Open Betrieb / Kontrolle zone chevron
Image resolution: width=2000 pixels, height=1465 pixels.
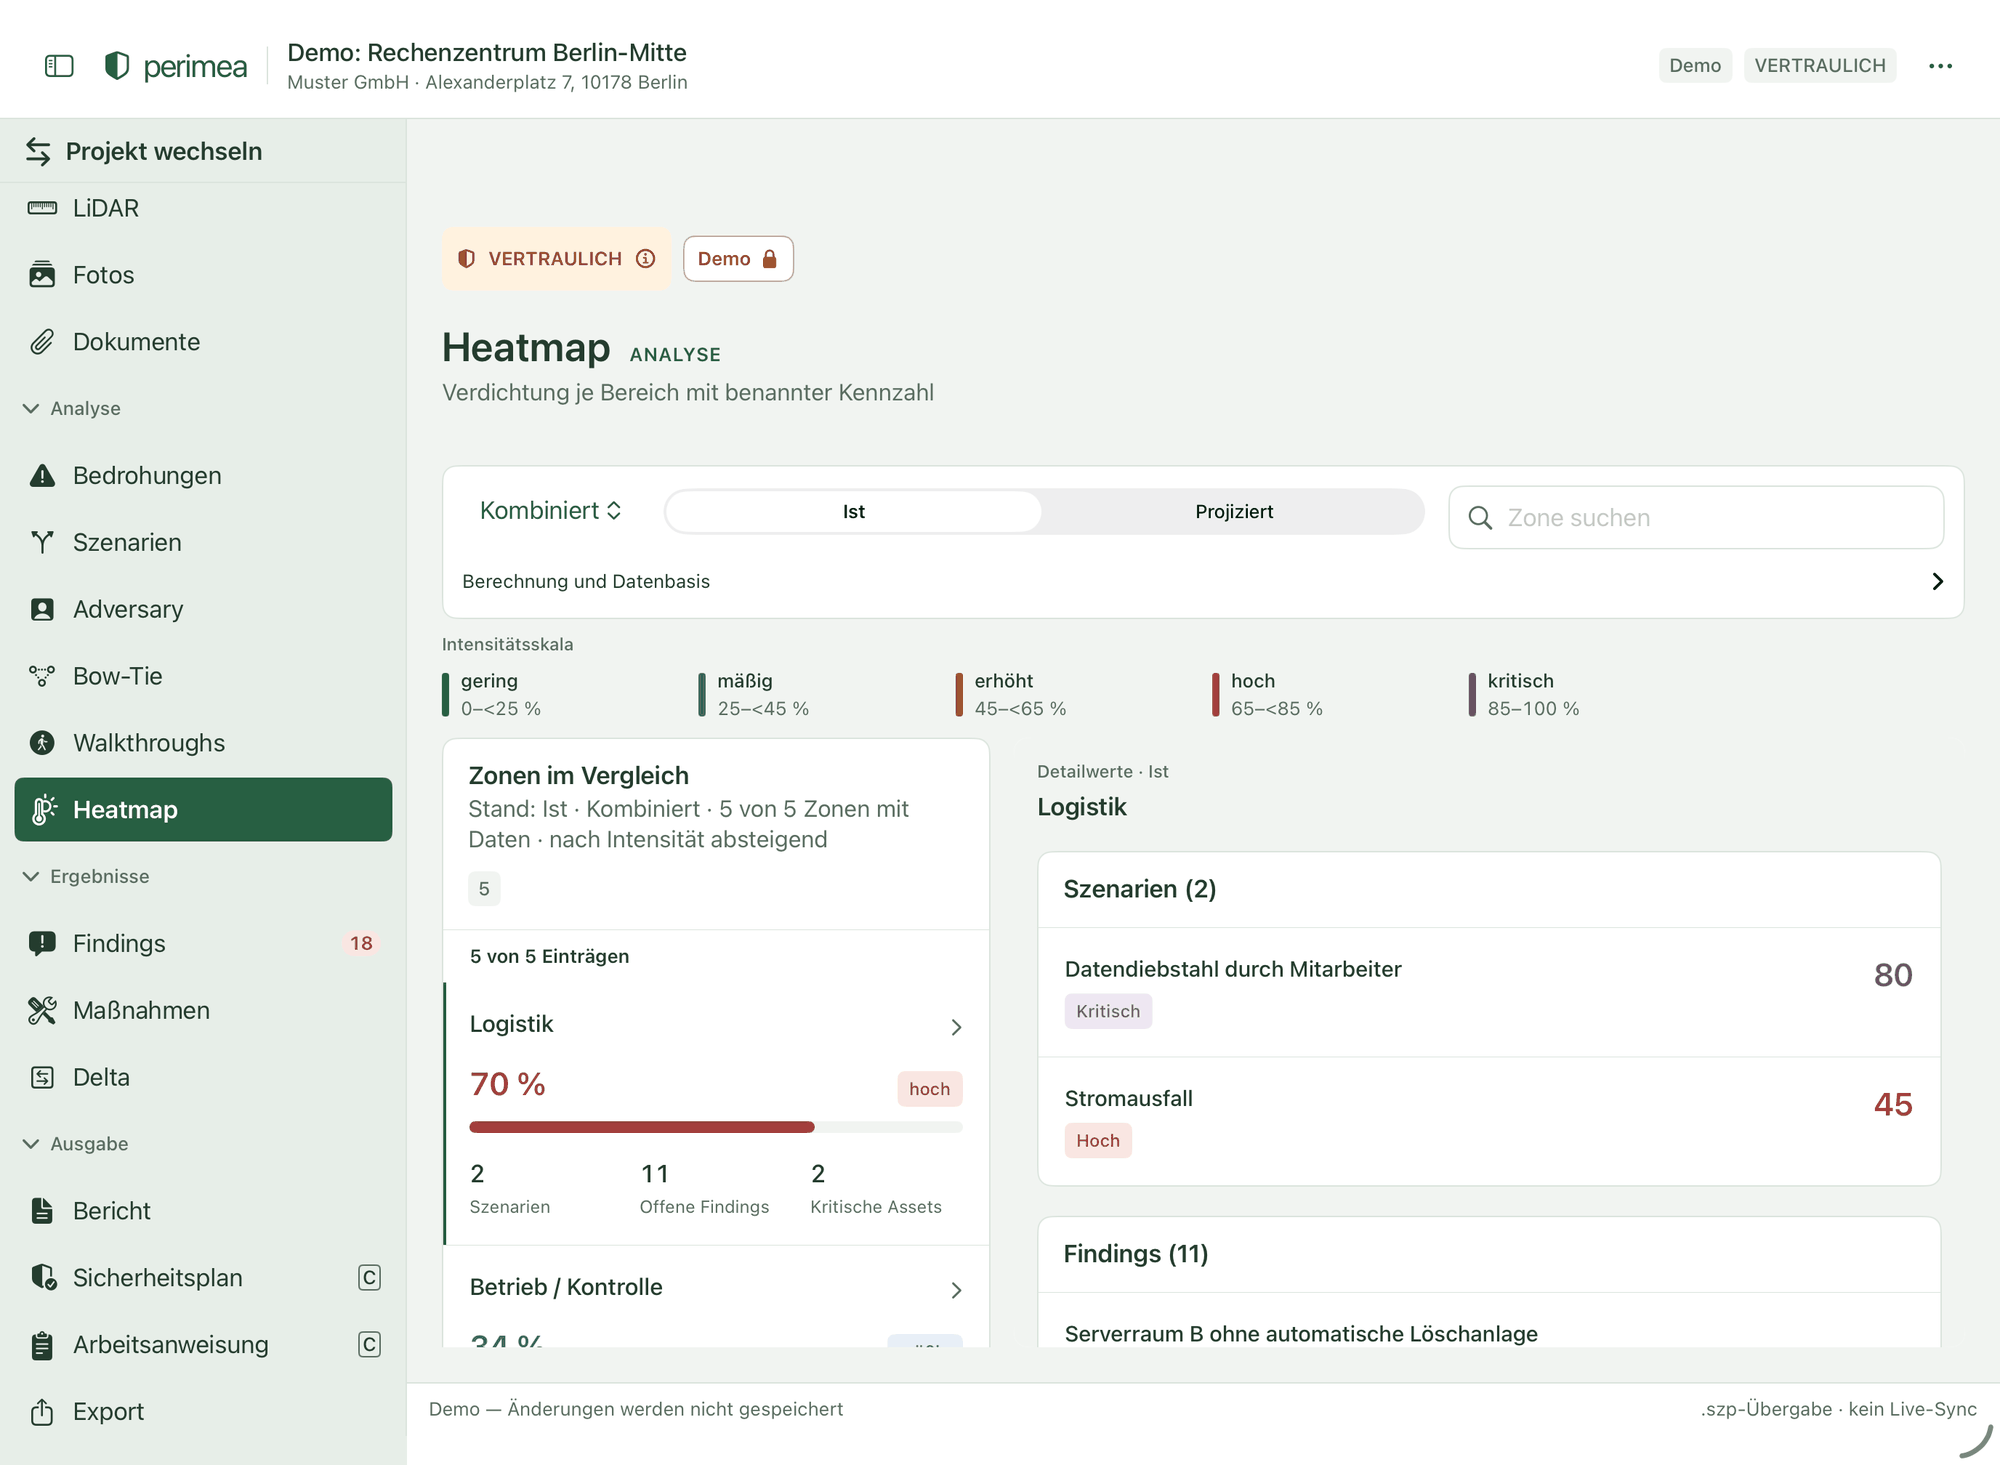coord(956,1290)
